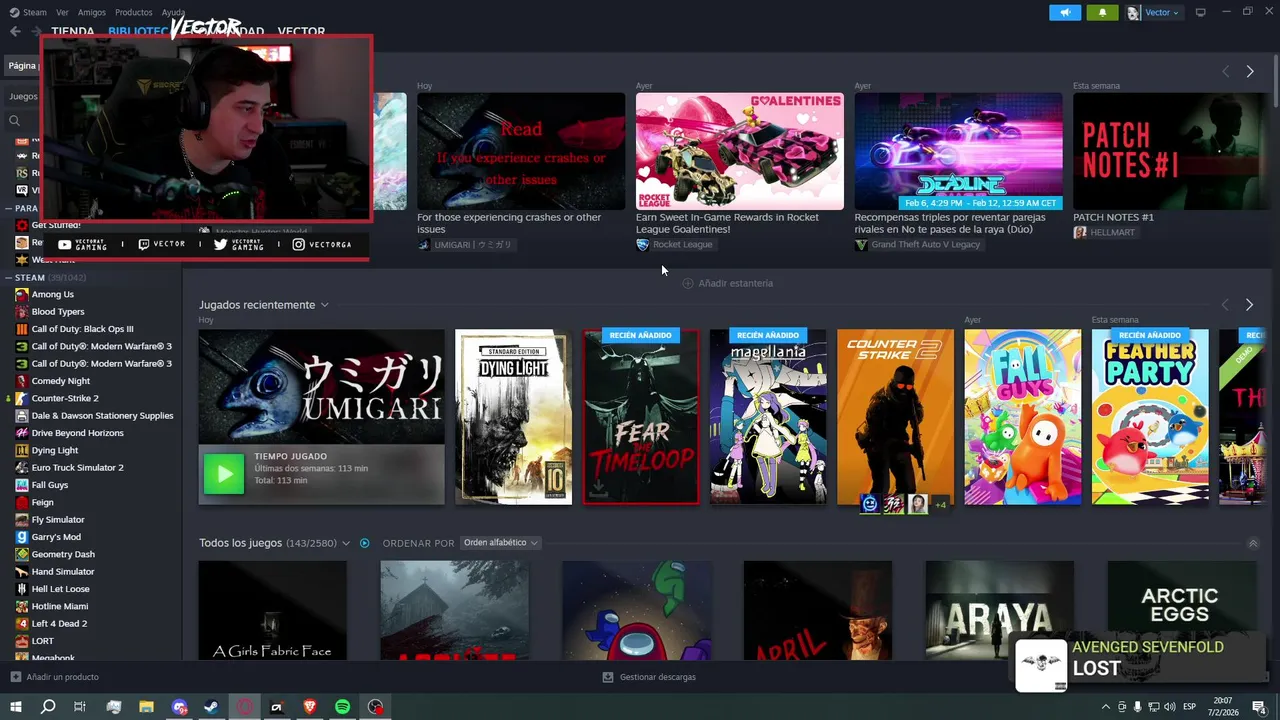Click the system tray volume icon
Image resolution: width=1280 pixels, height=720 pixels.
point(1172,707)
